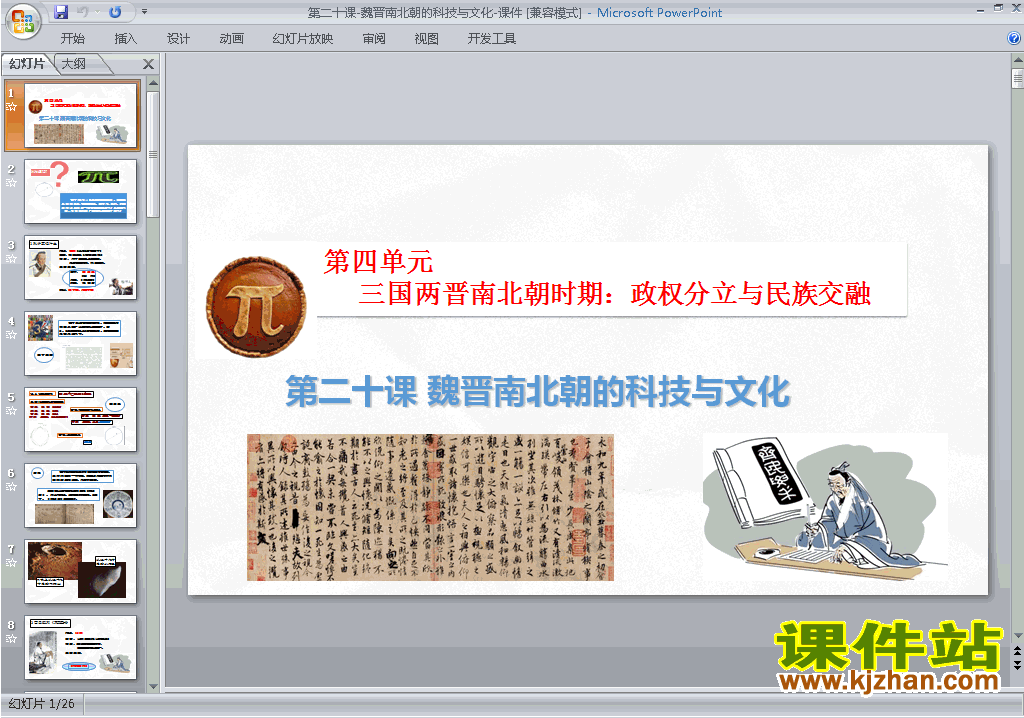Select slide 7 thumbnail

tap(80, 571)
